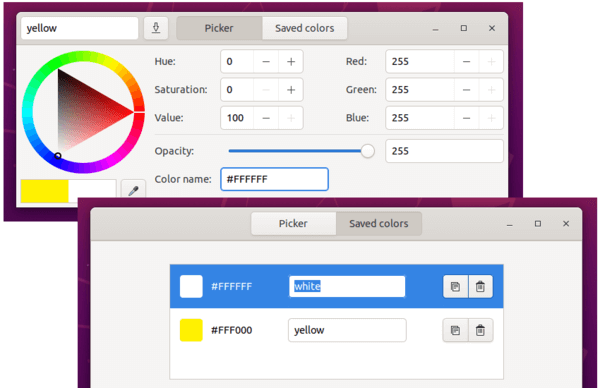Screen dimensions: 600x388
Task: Switch to Picker tab in lower window
Action: click(293, 223)
